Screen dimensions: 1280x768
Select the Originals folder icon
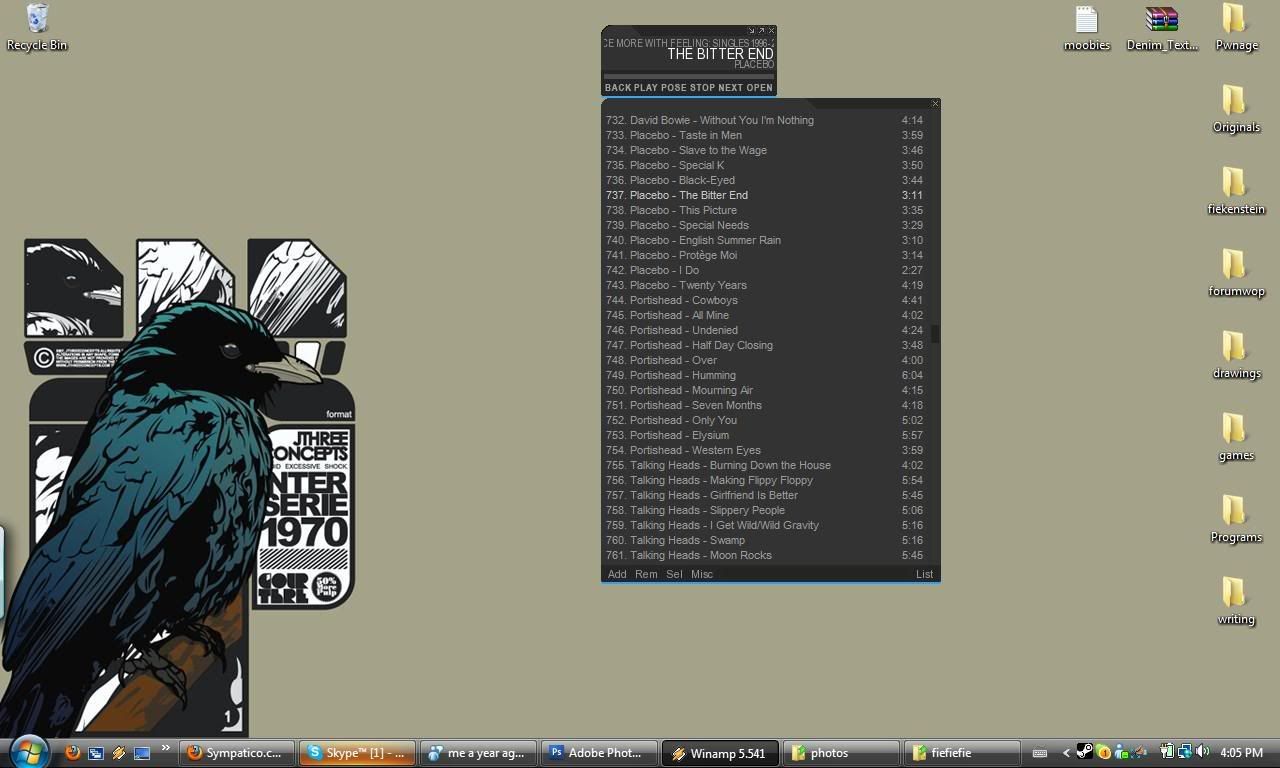click(x=1236, y=110)
